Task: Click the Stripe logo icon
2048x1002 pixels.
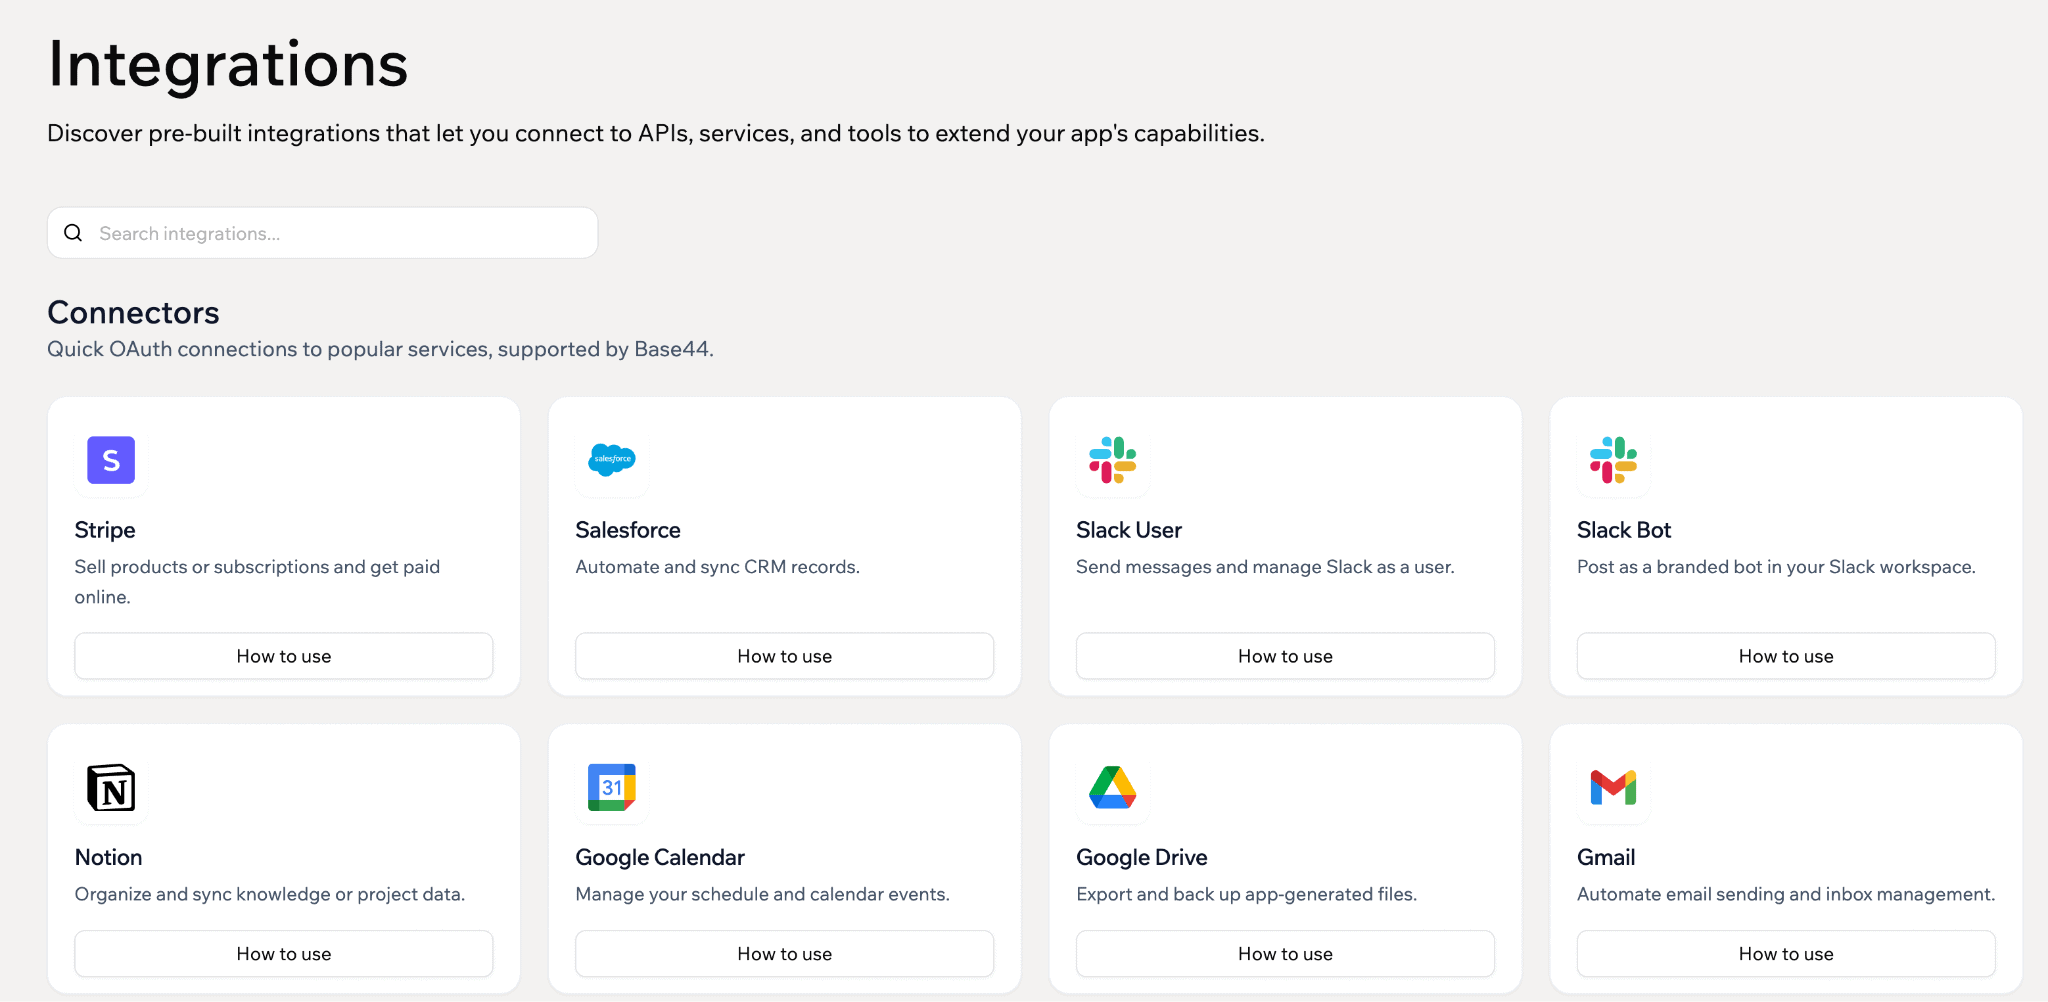Action: click(x=111, y=460)
